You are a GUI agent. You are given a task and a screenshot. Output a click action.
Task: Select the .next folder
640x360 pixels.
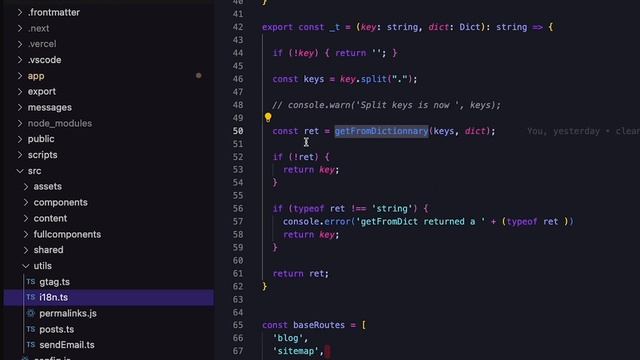(x=38, y=28)
